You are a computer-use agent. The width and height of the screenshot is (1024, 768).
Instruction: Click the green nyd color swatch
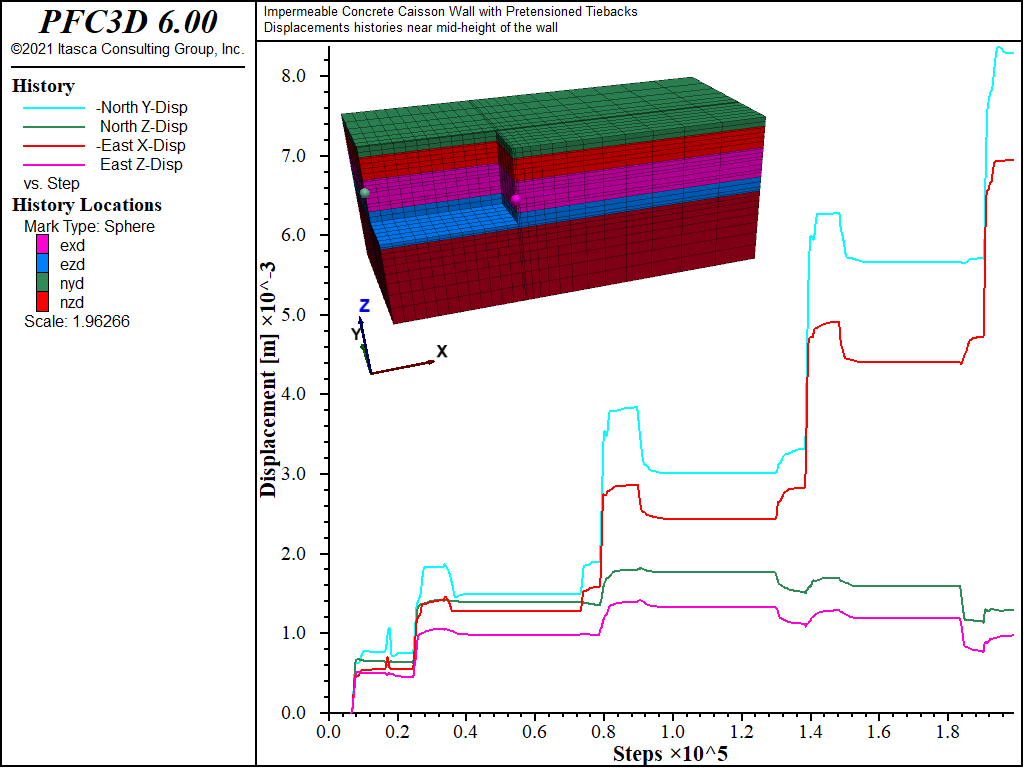pos(42,283)
